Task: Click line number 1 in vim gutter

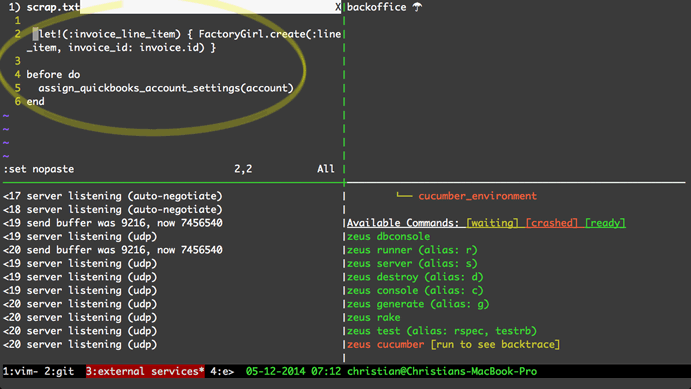Action: tap(18, 21)
